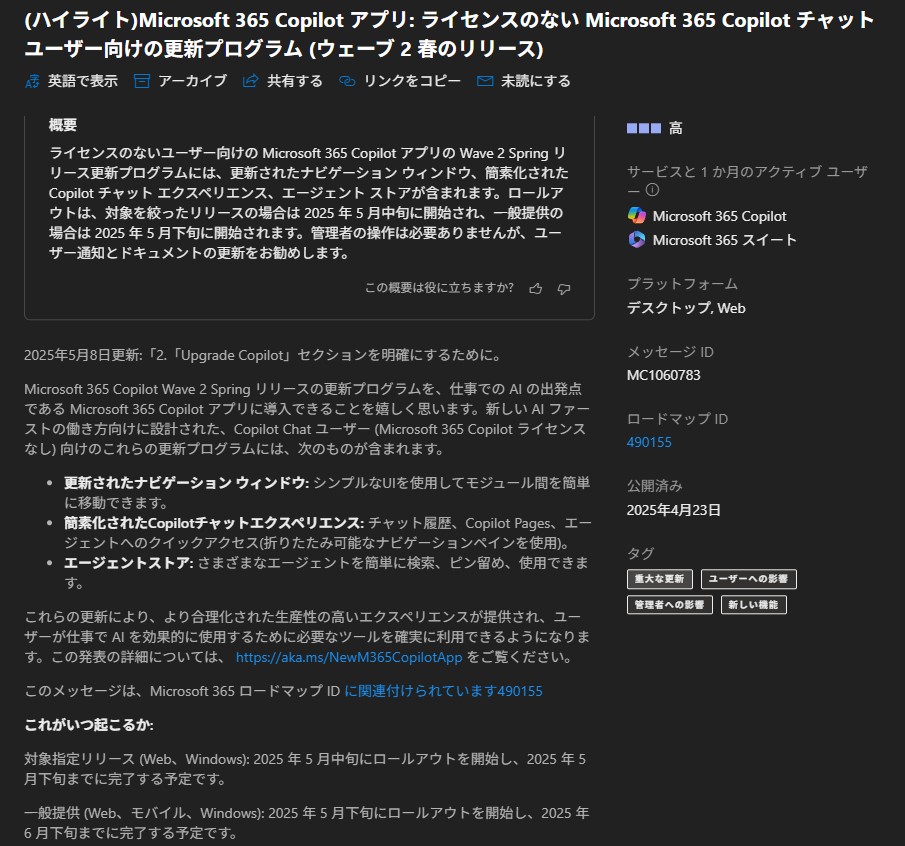Click the プラットフォーム label
Viewport: 905px width, 846px height.
point(682,284)
